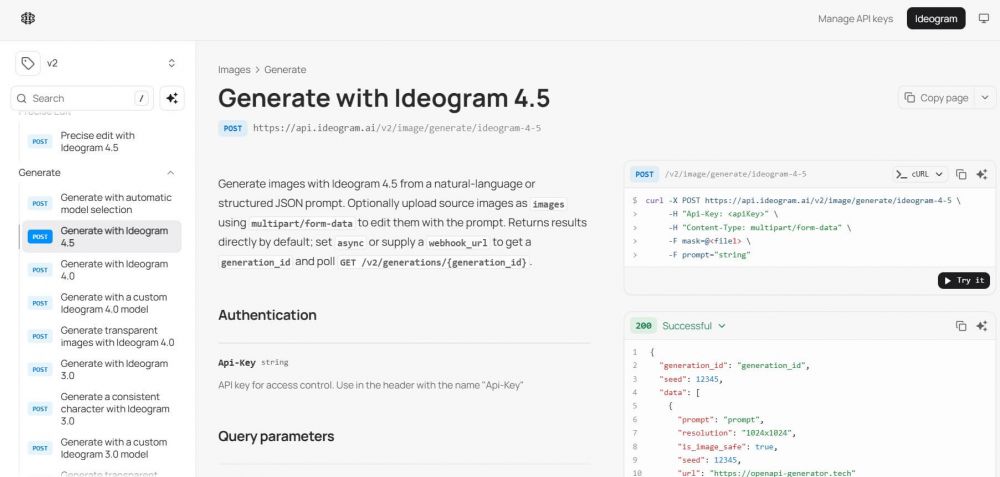Click the Authentication heading
The image size is (1000, 477).
[267, 315]
